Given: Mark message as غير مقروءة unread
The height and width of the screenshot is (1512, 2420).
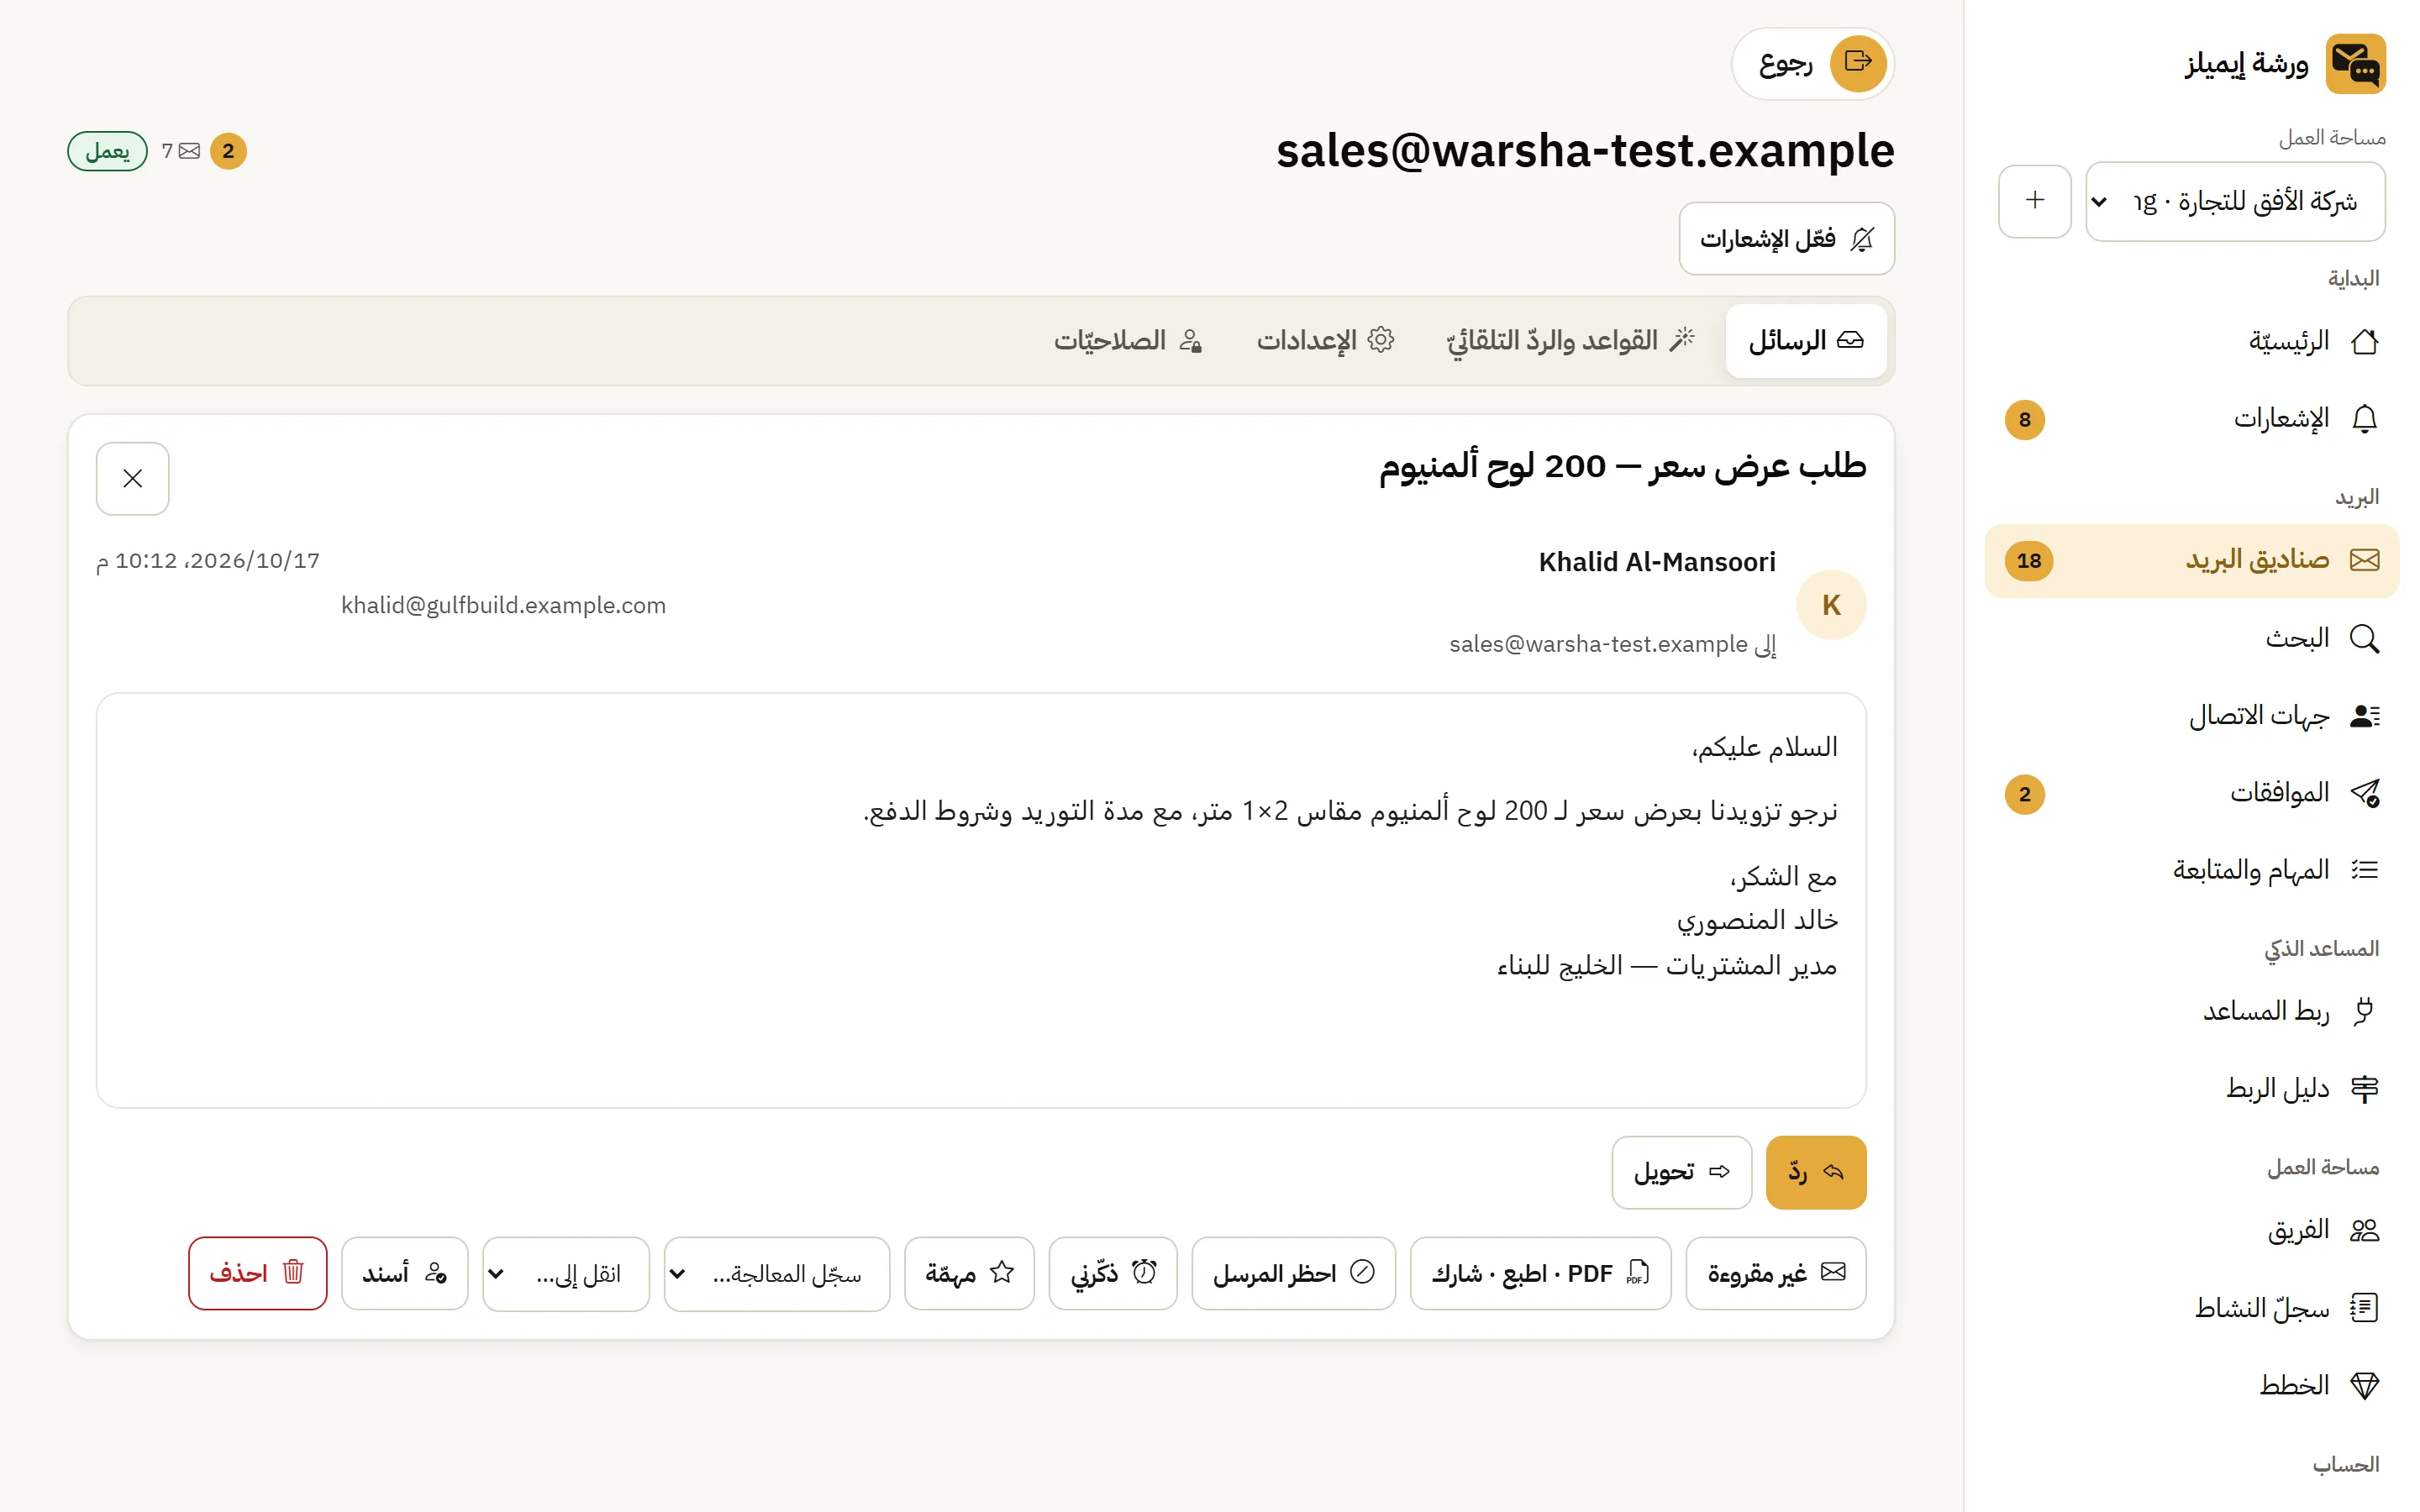Looking at the screenshot, I should tap(1775, 1273).
